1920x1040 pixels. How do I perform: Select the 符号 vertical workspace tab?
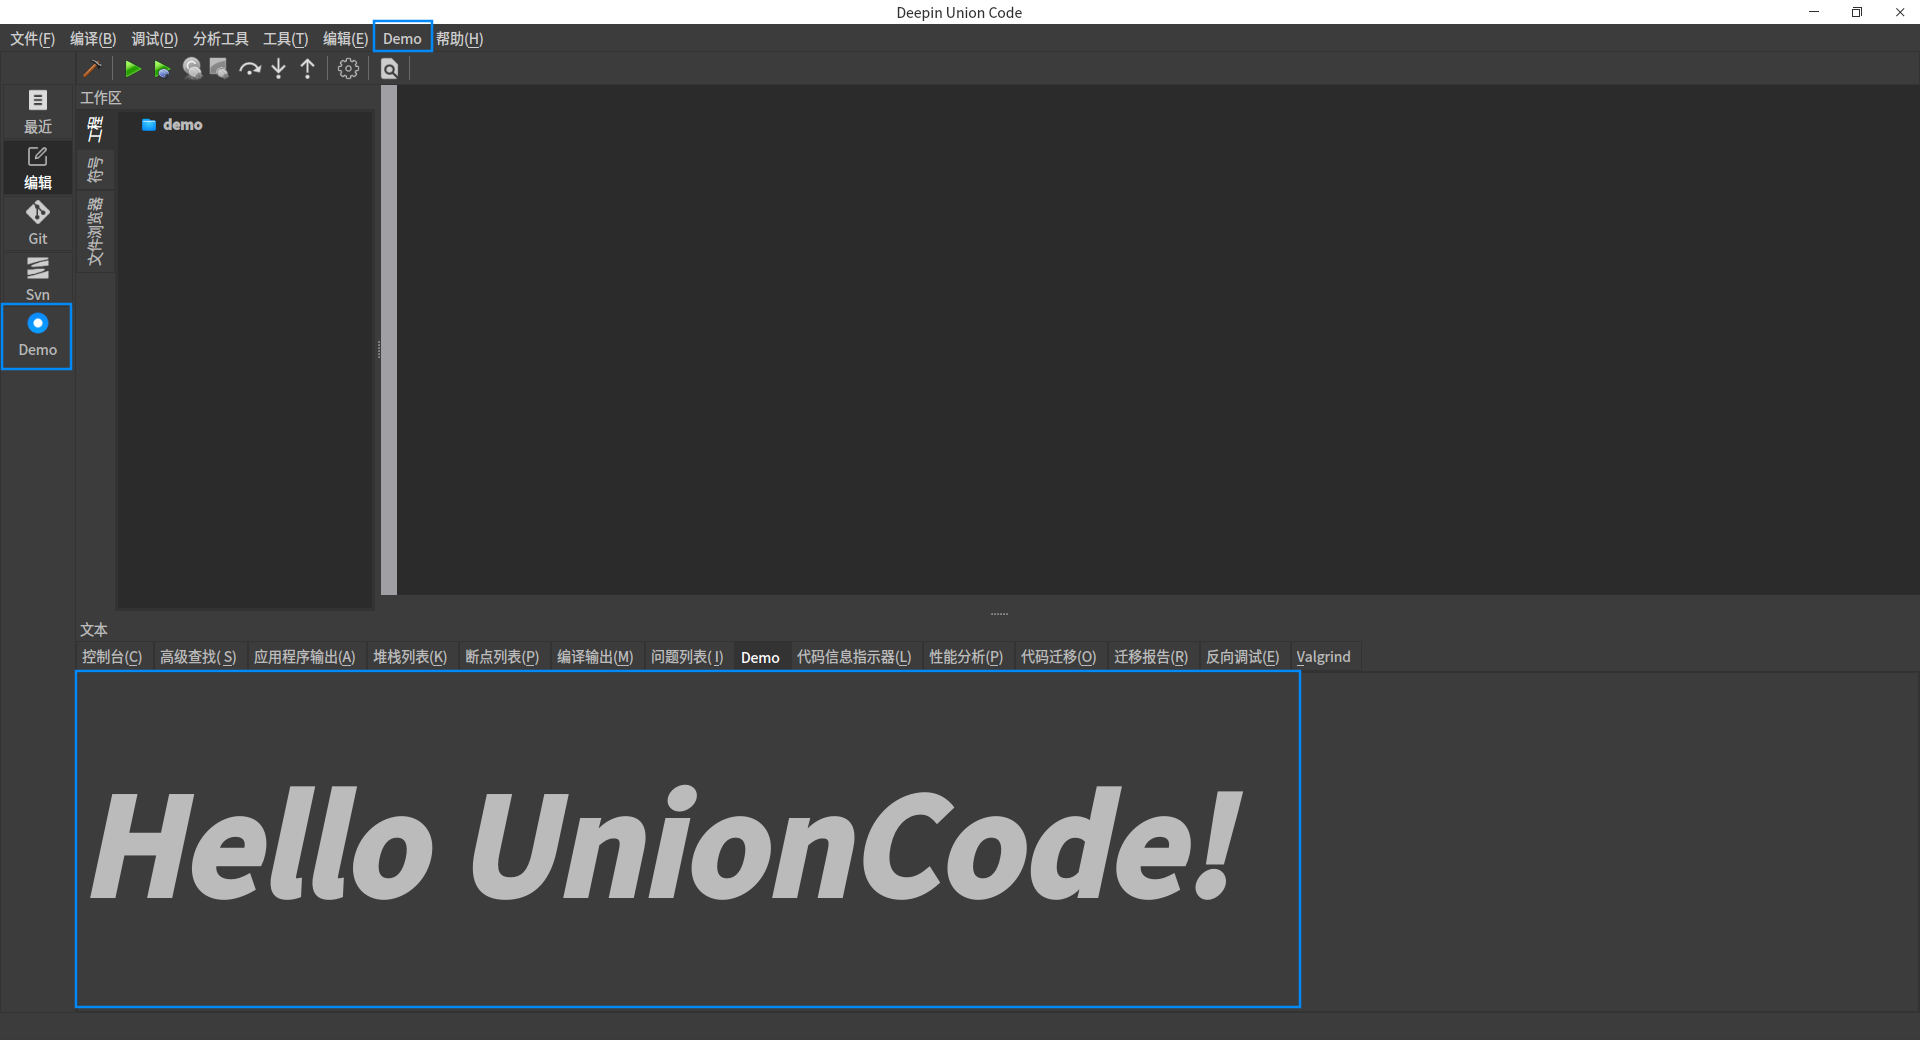click(95, 170)
